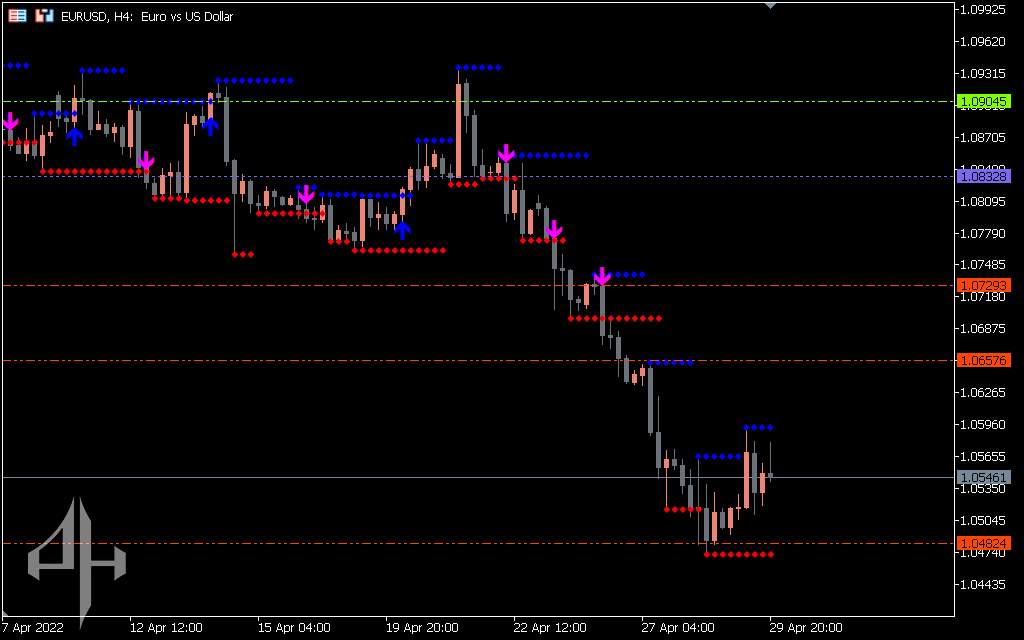Select the green 1.09045 price label

pyautogui.click(x=984, y=101)
